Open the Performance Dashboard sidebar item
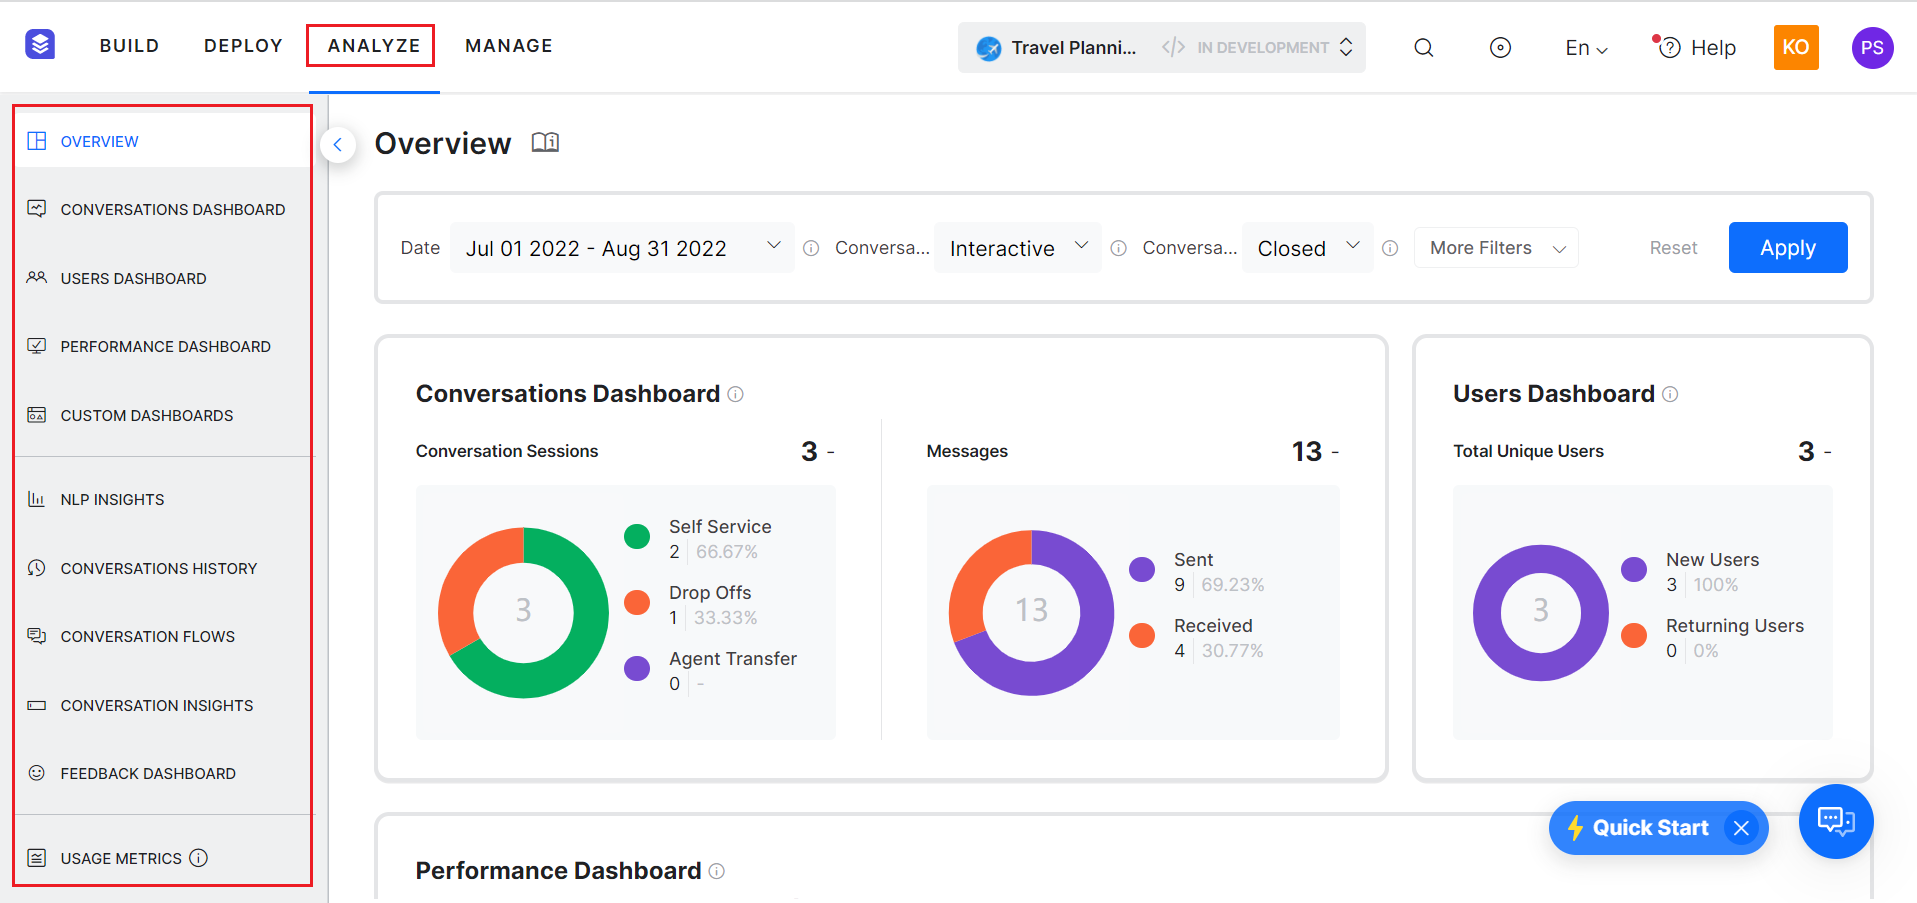Viewport: 1917px width, 903px height. coord(165,346)
